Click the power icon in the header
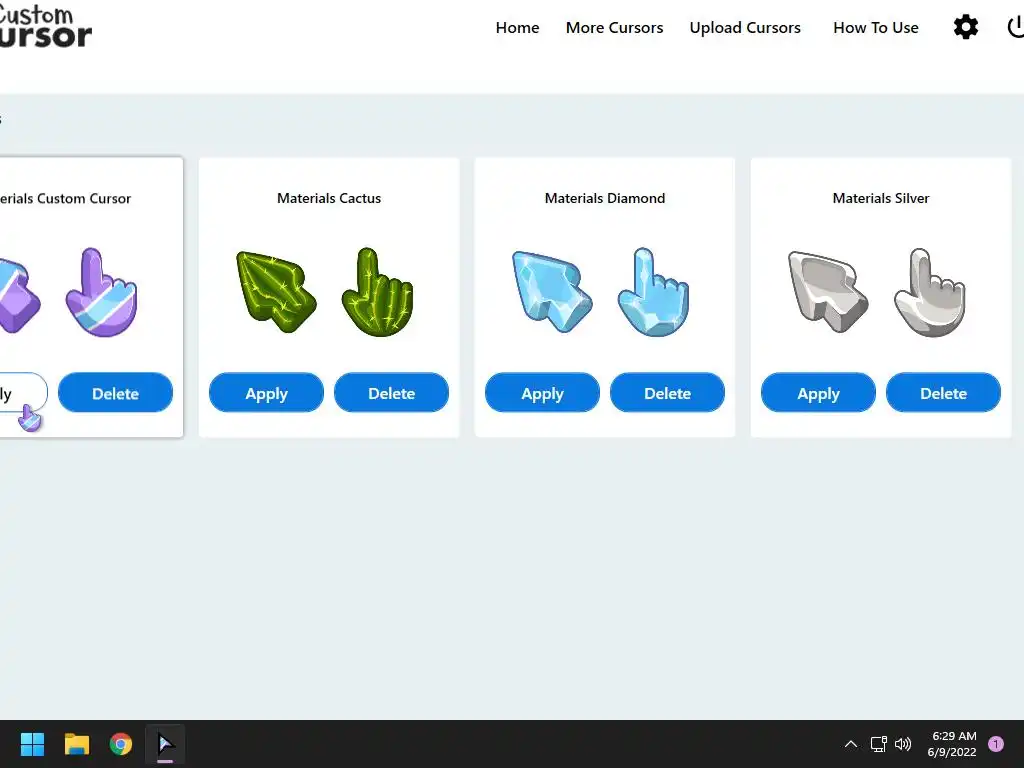This screenshot has height=768, width=1024. 1016,27
